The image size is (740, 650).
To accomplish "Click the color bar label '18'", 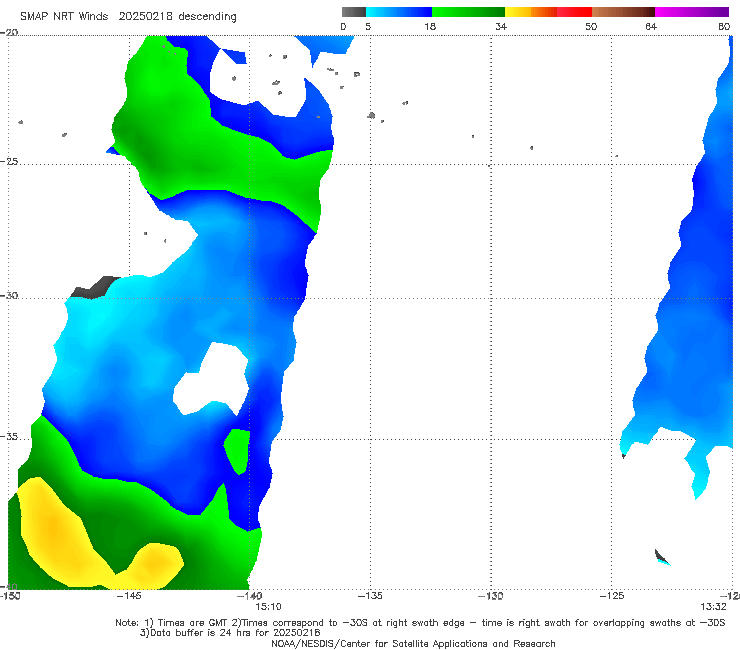I will click(430, 26).
